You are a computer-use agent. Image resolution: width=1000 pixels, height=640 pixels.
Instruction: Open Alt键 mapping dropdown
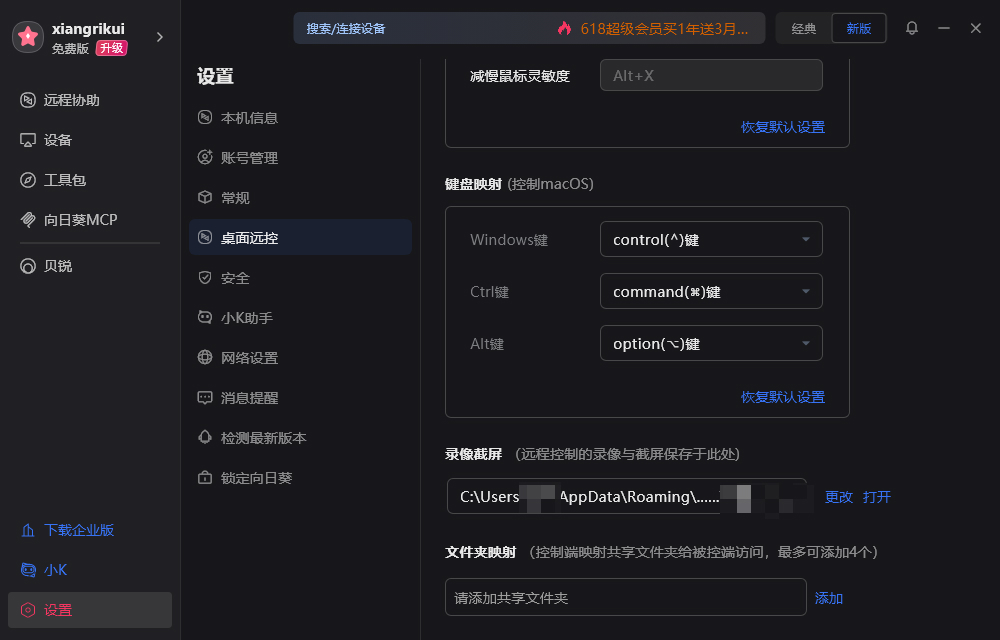pos(711,344)
